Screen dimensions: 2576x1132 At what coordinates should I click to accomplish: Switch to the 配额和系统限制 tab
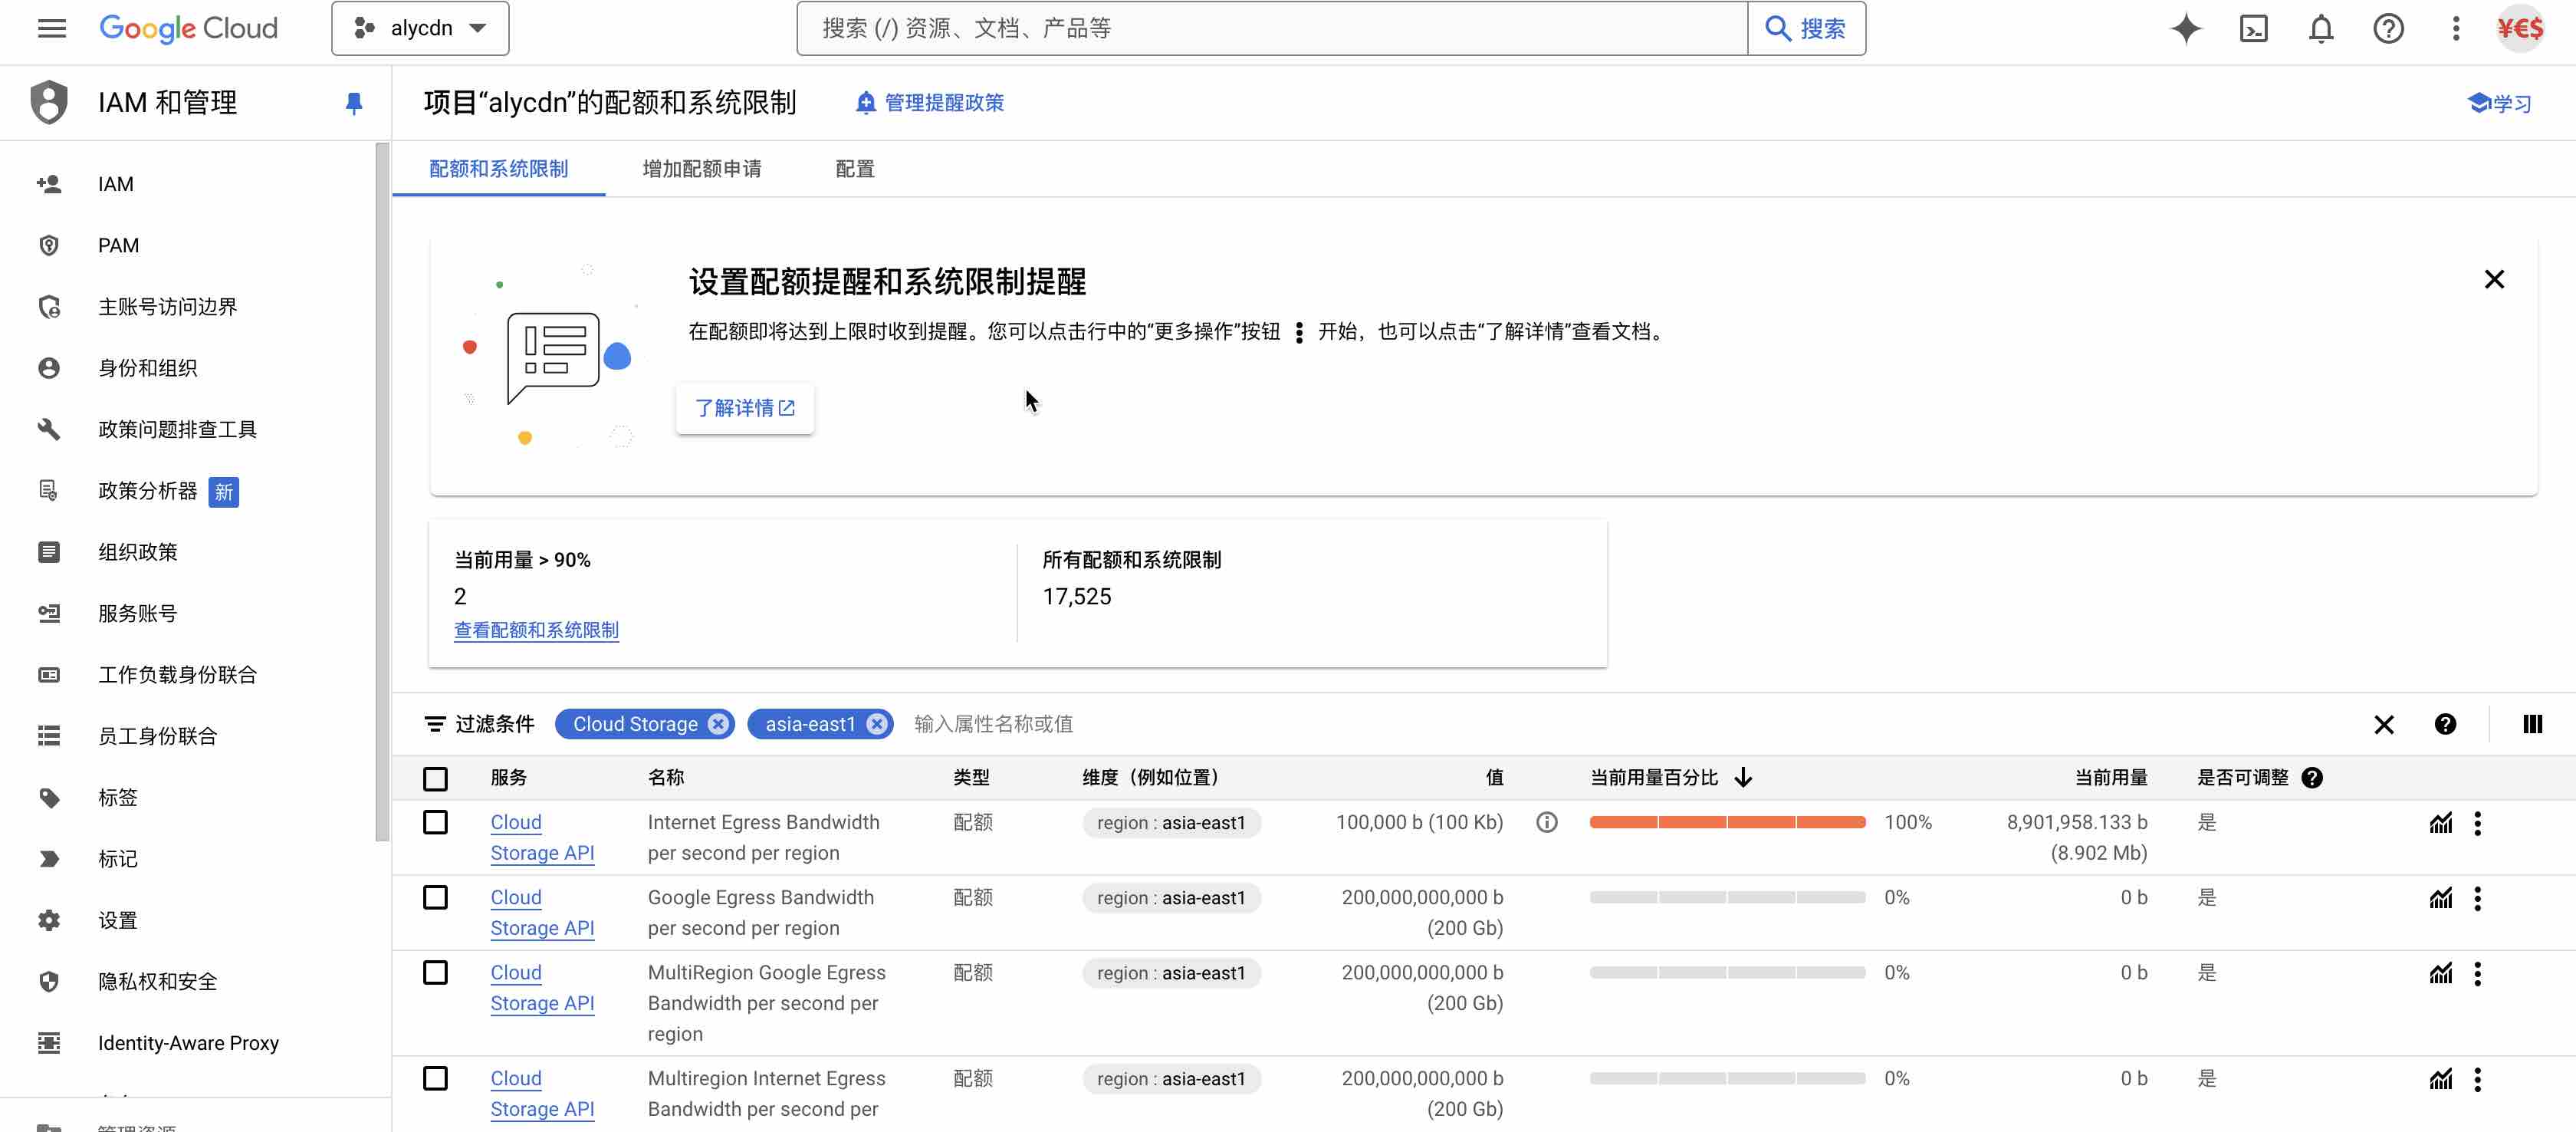pos(498,169)
